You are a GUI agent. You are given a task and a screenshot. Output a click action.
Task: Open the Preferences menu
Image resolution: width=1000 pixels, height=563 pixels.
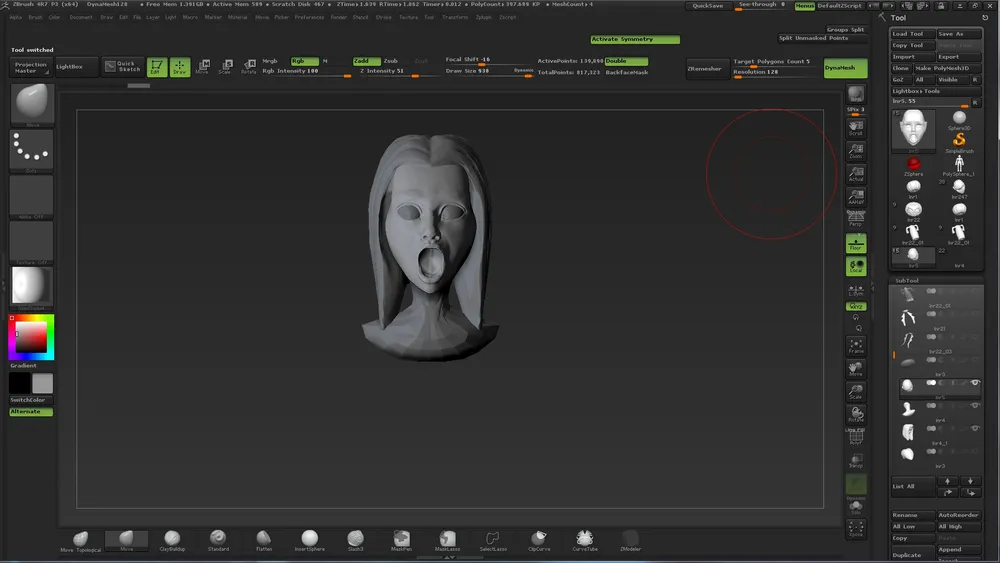308,17
